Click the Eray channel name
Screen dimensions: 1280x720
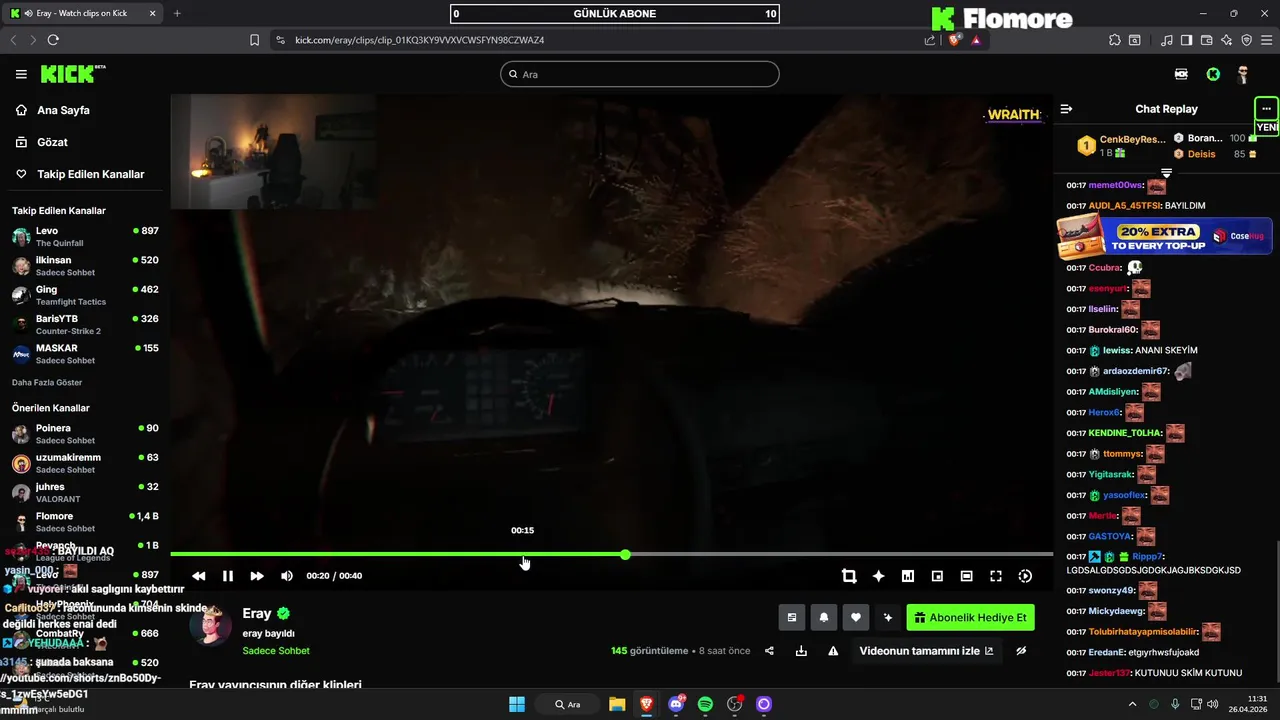pyautogui.click(x=257, y=614)
